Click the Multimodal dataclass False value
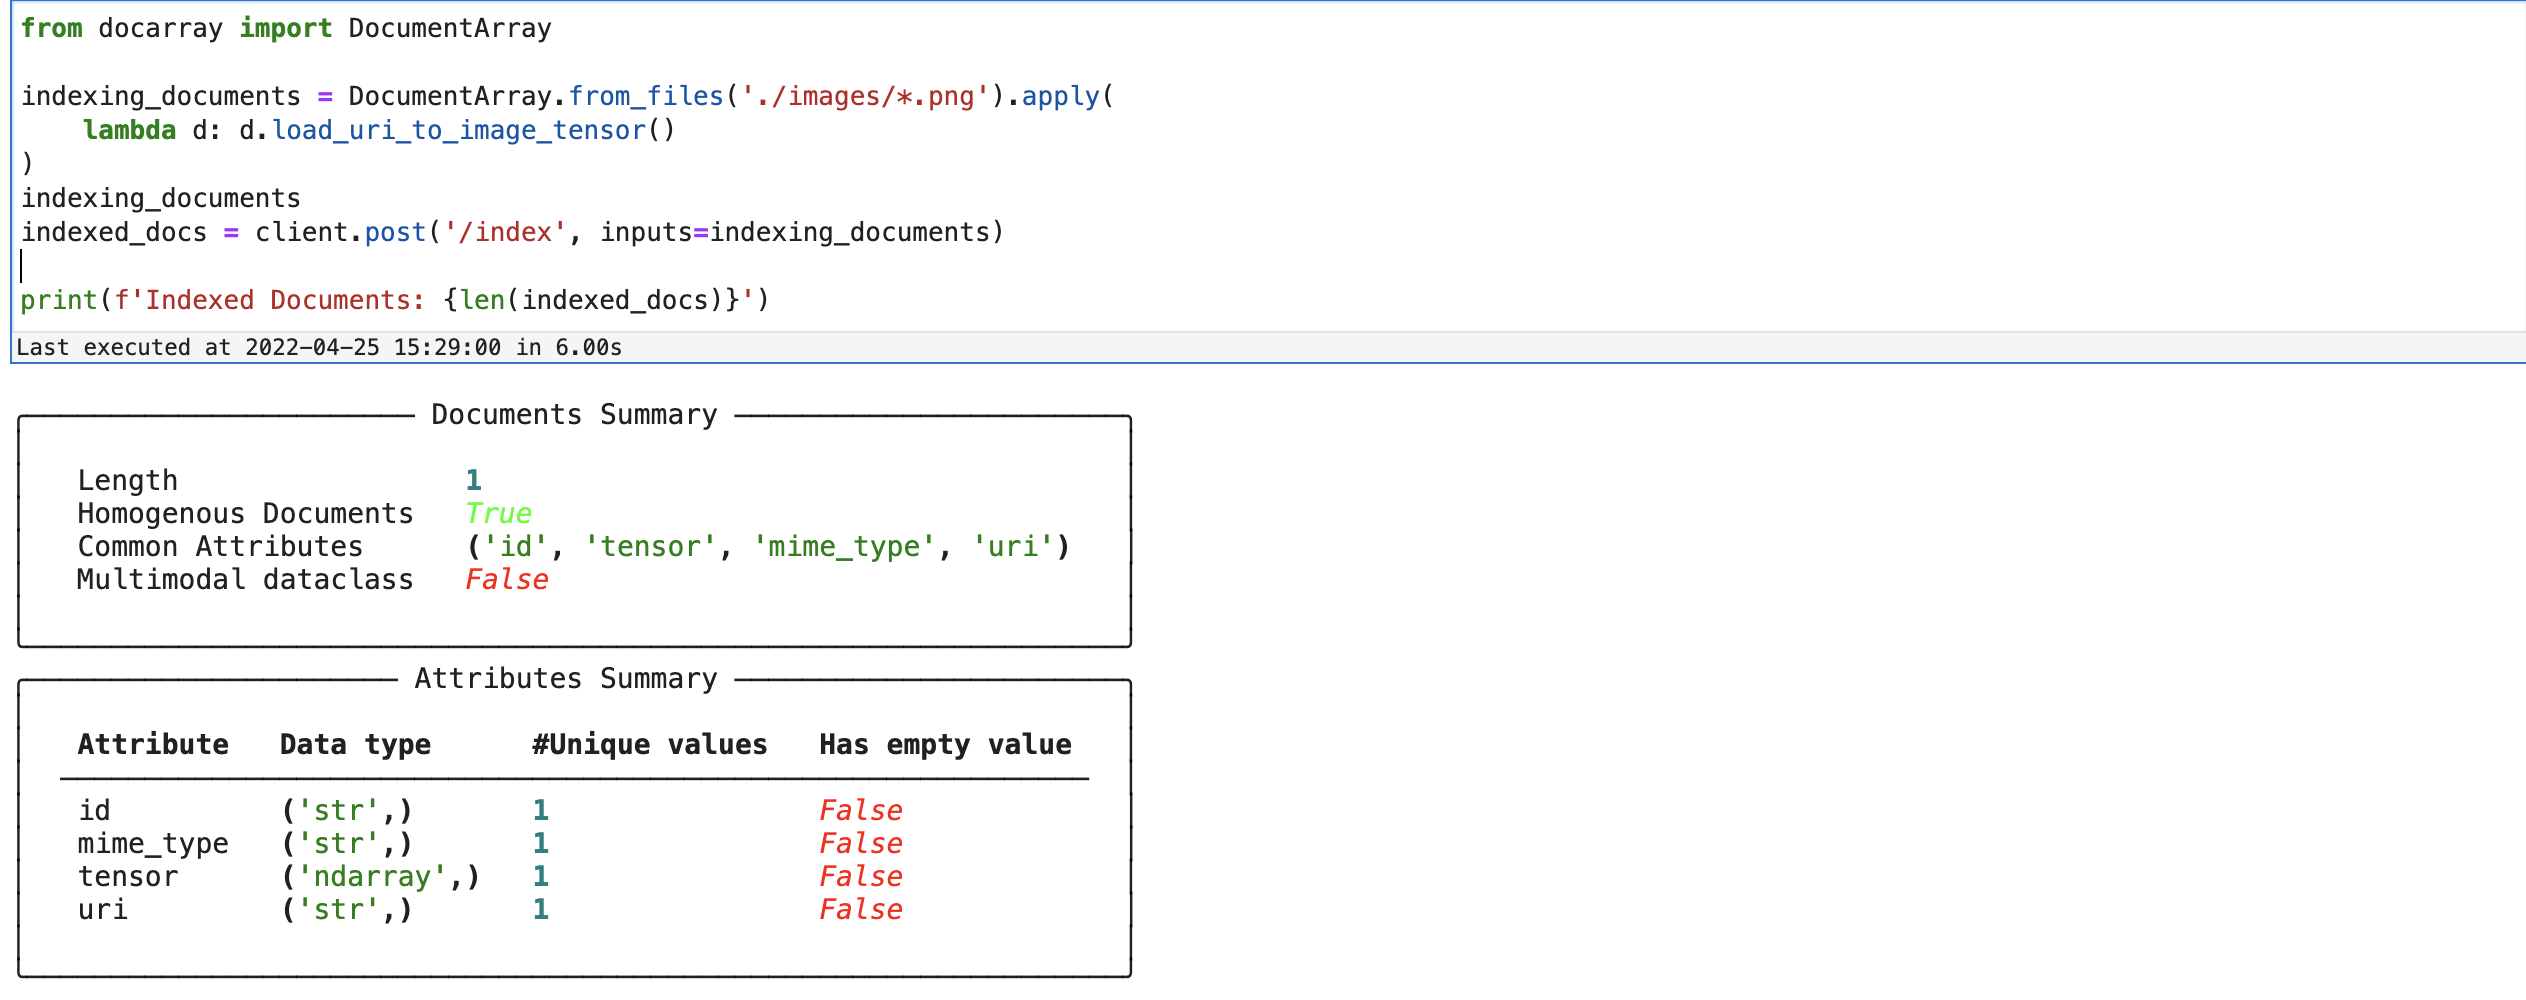2526x1000 pixels. (x=507, y=579)
